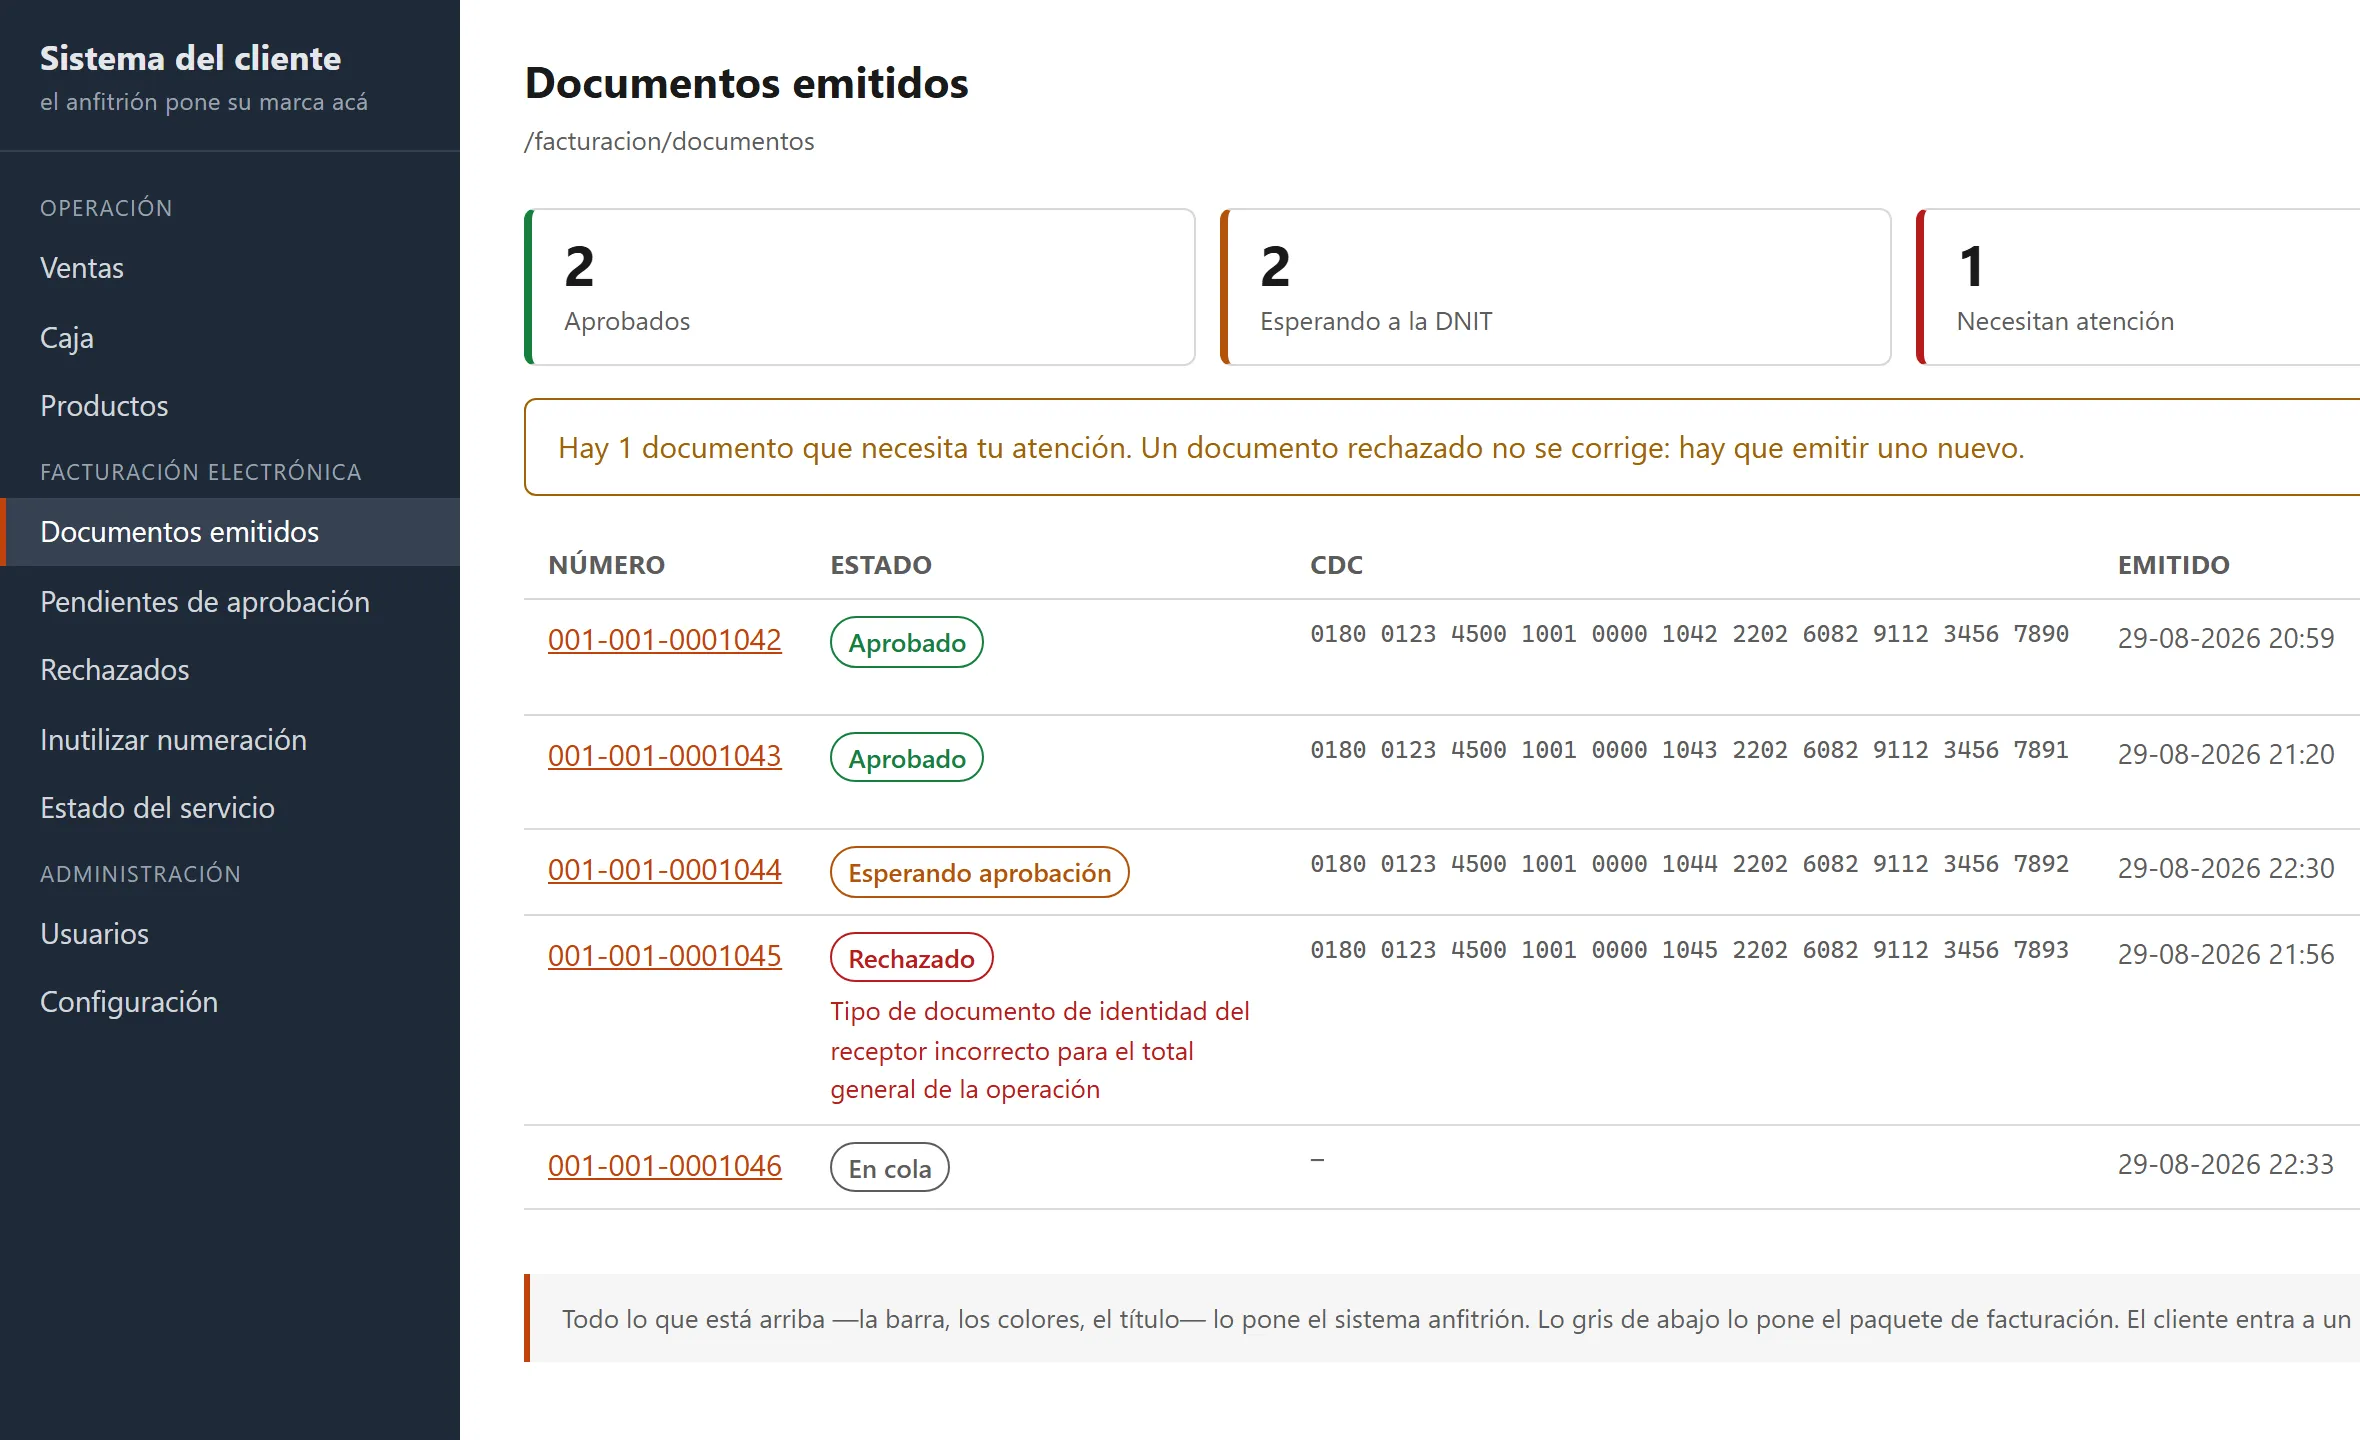Open Configuración in the sidebar
Screen dimensions: 2360x1440
[x=230, y=1002]
